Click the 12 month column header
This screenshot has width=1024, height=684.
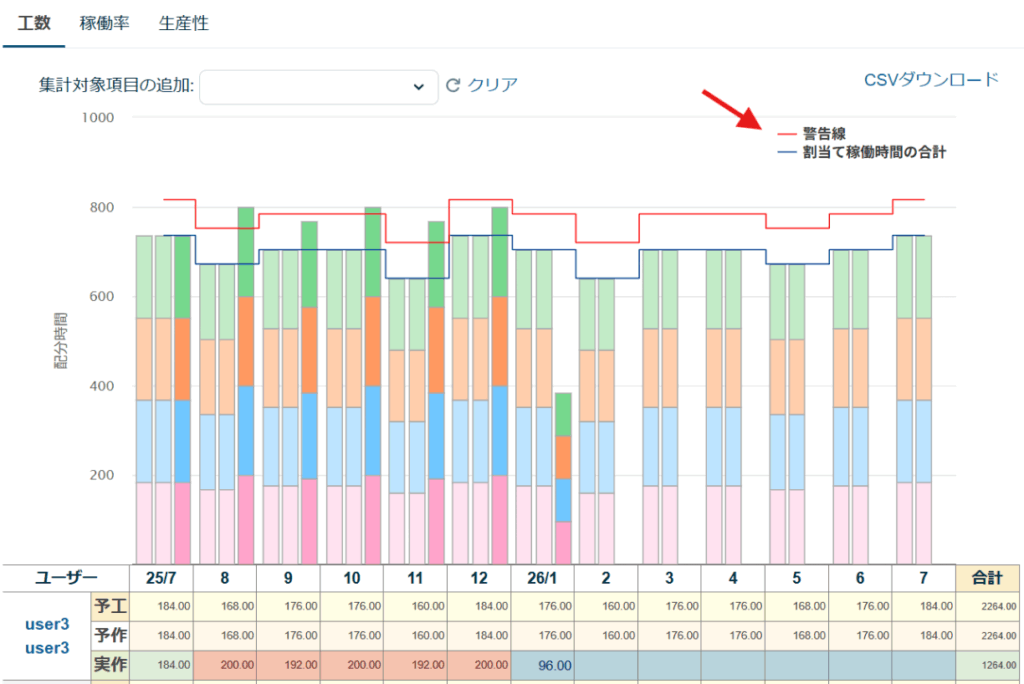pyautogui.click(x=478, y=578)
